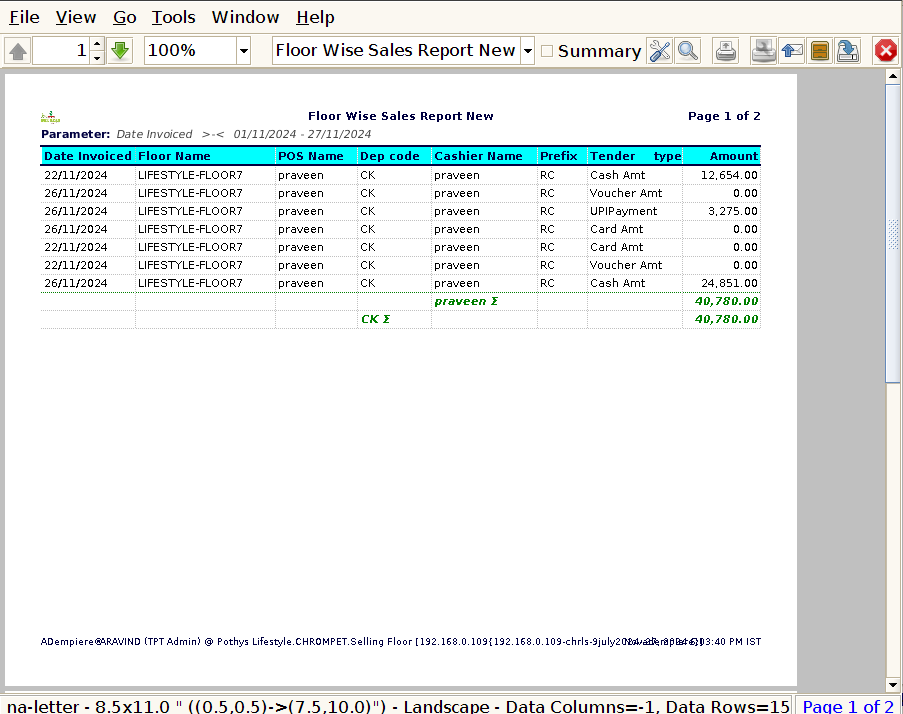This screenshot has height=714, width=903.
Task: Click the red close X toolbar icon
Action: pos(886,51)
